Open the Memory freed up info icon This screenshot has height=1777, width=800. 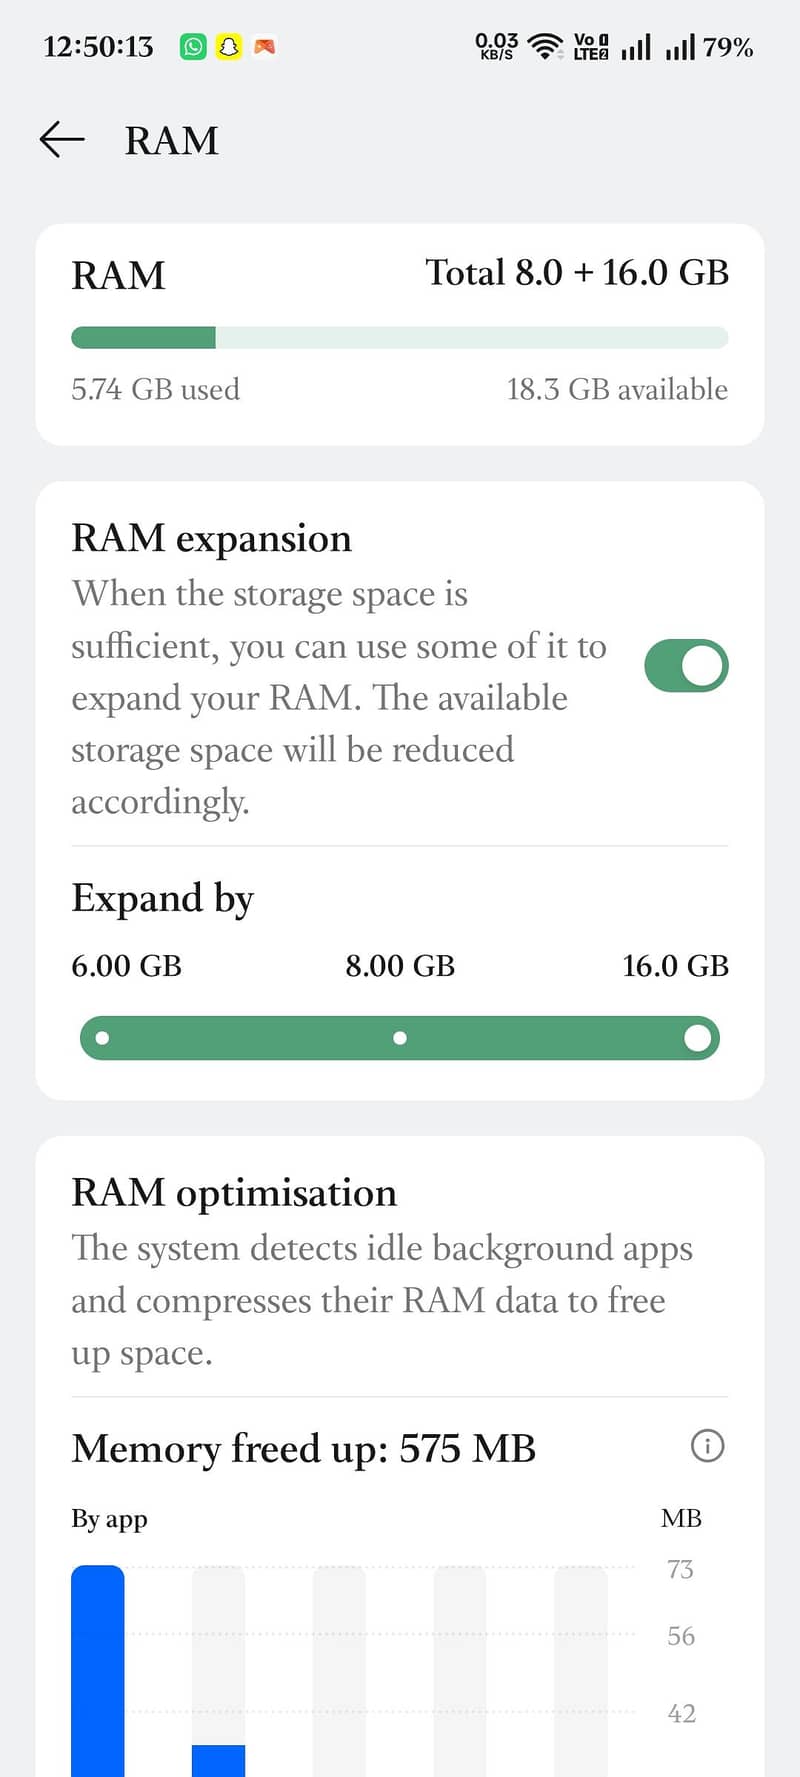click(x=708, y=1446)
